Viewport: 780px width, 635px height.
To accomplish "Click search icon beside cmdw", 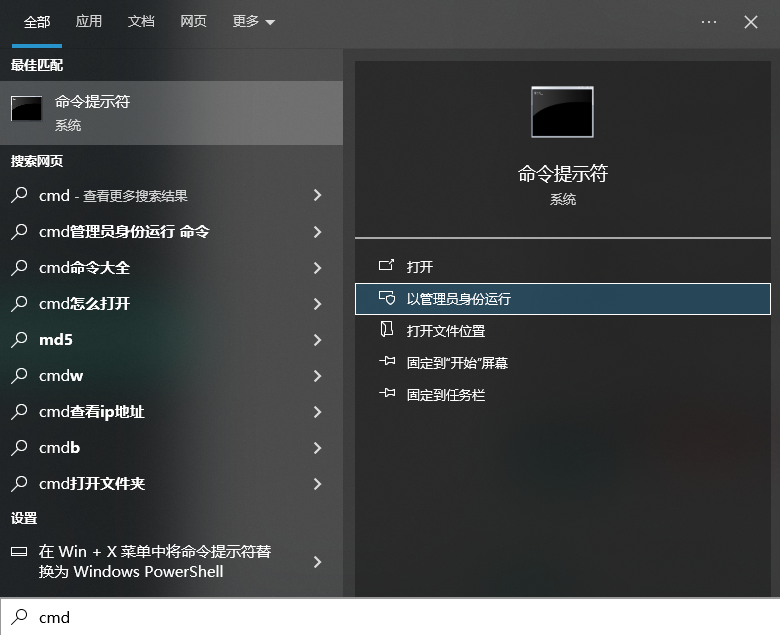I will point(19,375).
